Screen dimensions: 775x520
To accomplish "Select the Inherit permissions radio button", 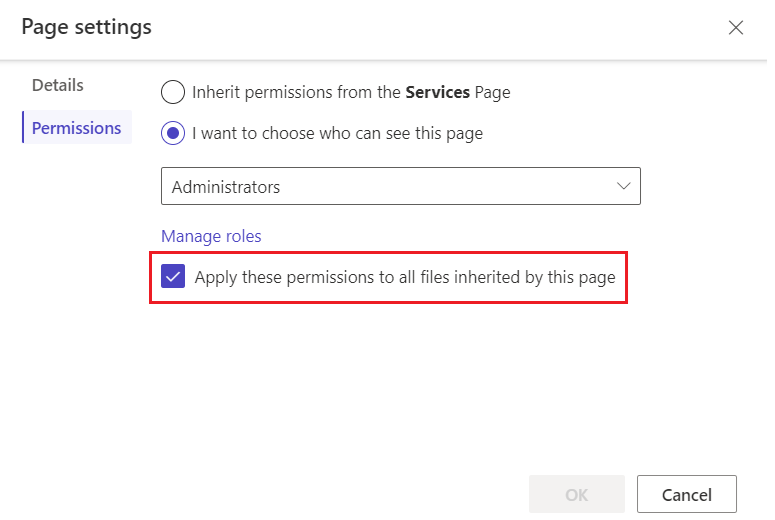I will tap(173, 92).
